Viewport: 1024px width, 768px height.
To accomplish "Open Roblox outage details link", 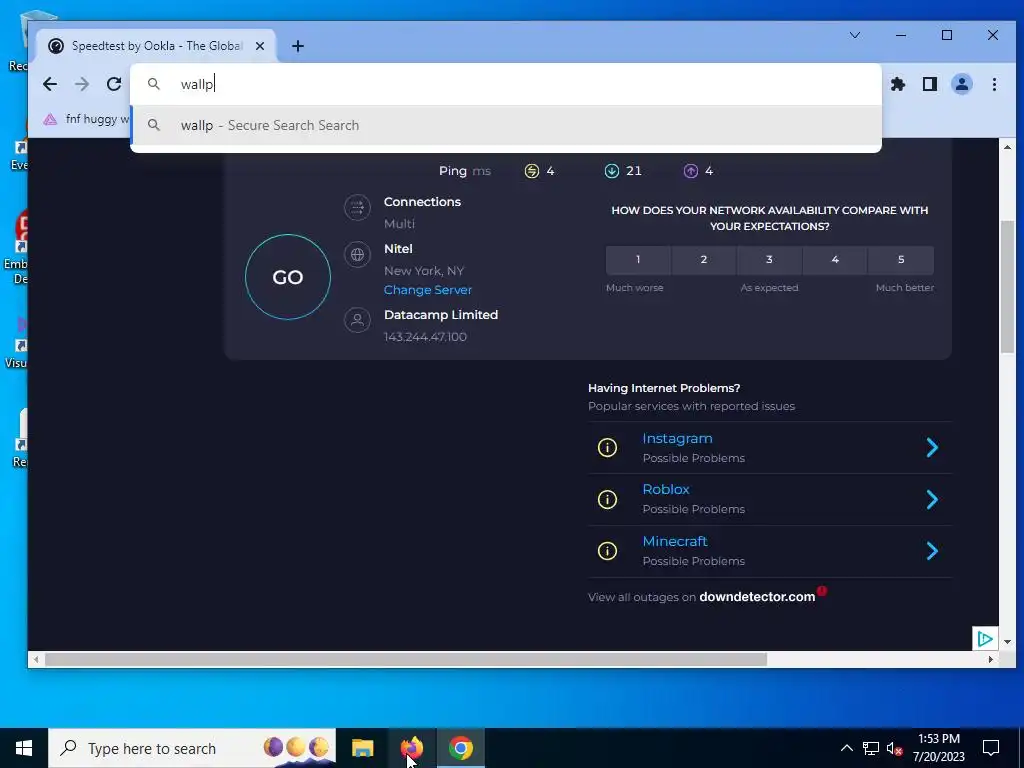I will (665, 489).
